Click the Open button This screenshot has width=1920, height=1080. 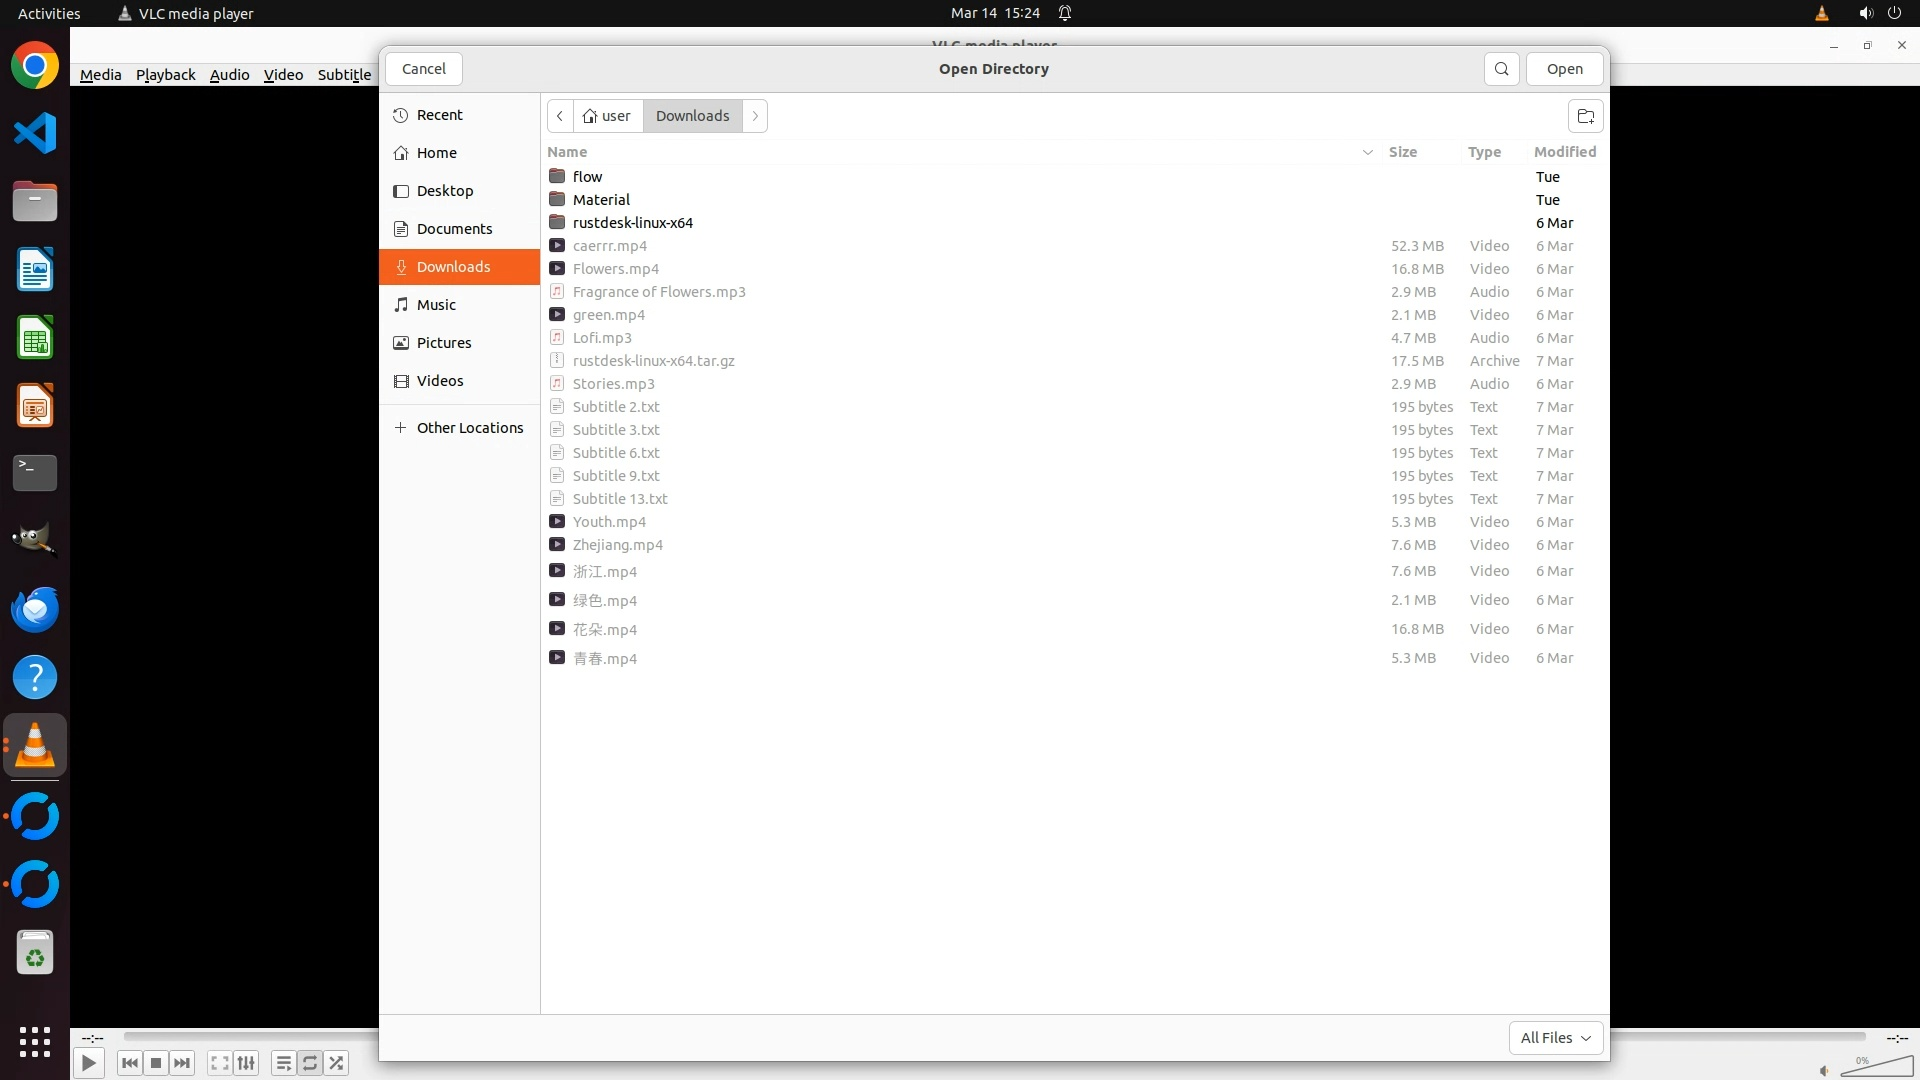click(x=1564, y=69)
